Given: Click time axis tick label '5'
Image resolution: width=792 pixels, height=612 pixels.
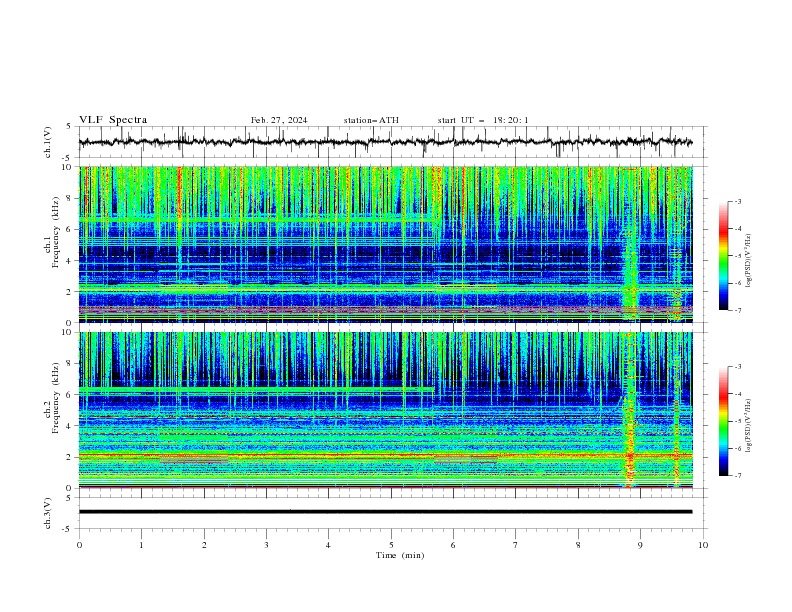Looking at the screenshot, I should 391,545.
